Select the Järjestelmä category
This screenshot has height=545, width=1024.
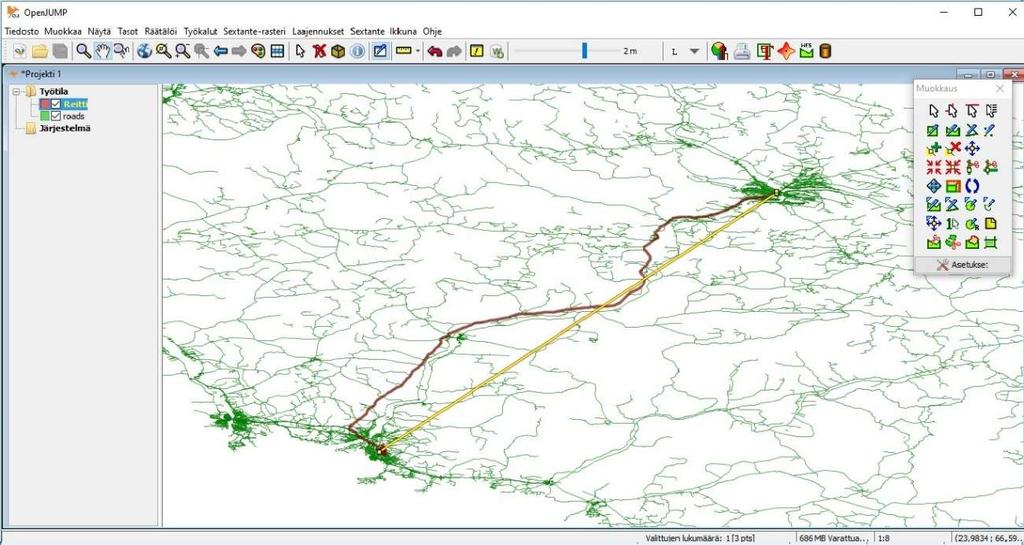65,128
